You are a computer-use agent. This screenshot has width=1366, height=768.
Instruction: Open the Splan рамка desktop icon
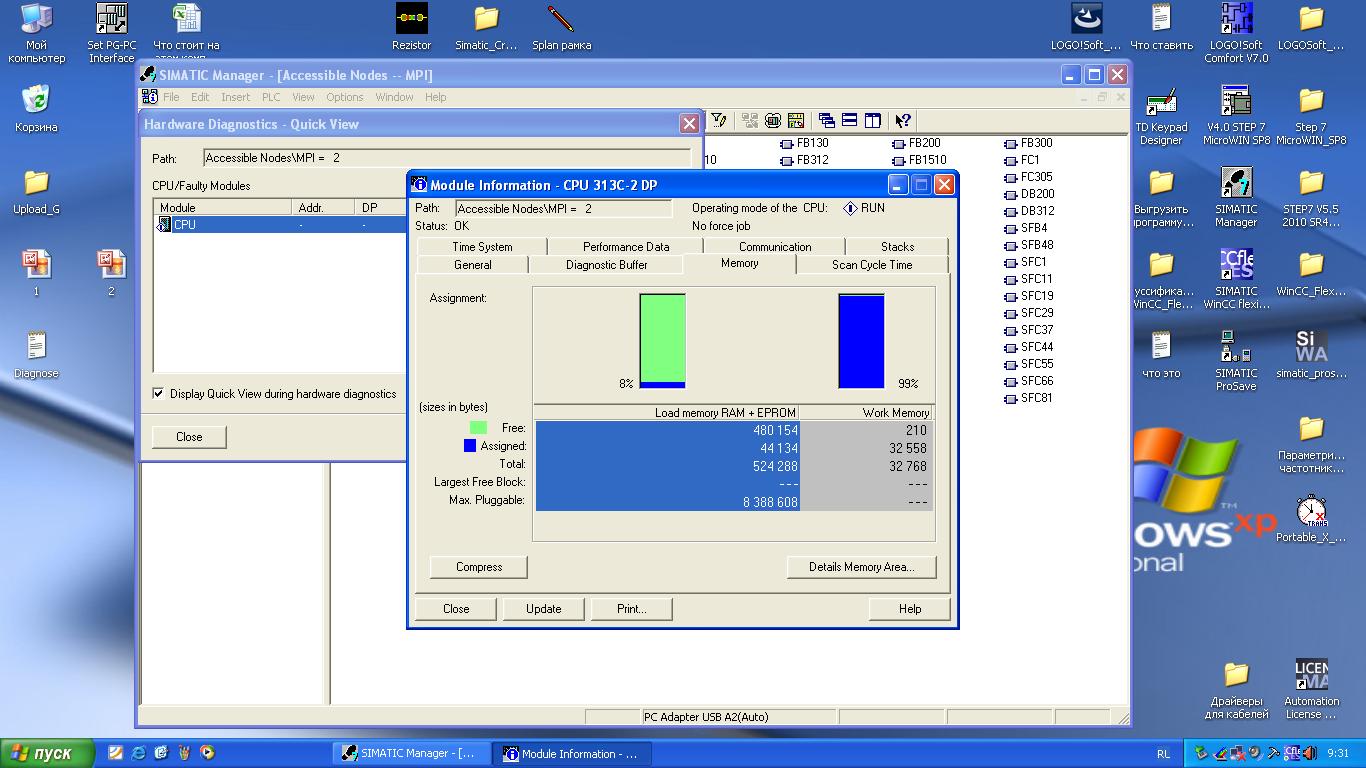coord(561,27)
